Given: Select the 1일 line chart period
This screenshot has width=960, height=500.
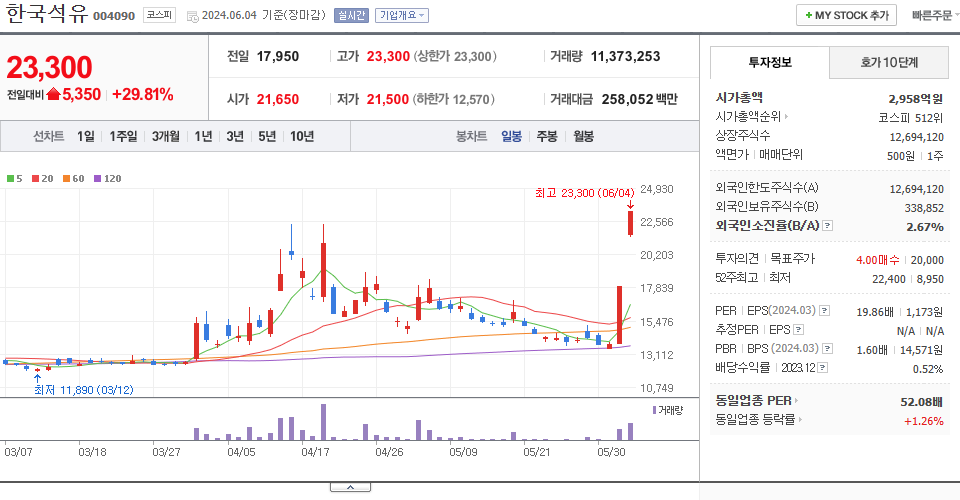Looking at the screenshot, I should (86, 136).
